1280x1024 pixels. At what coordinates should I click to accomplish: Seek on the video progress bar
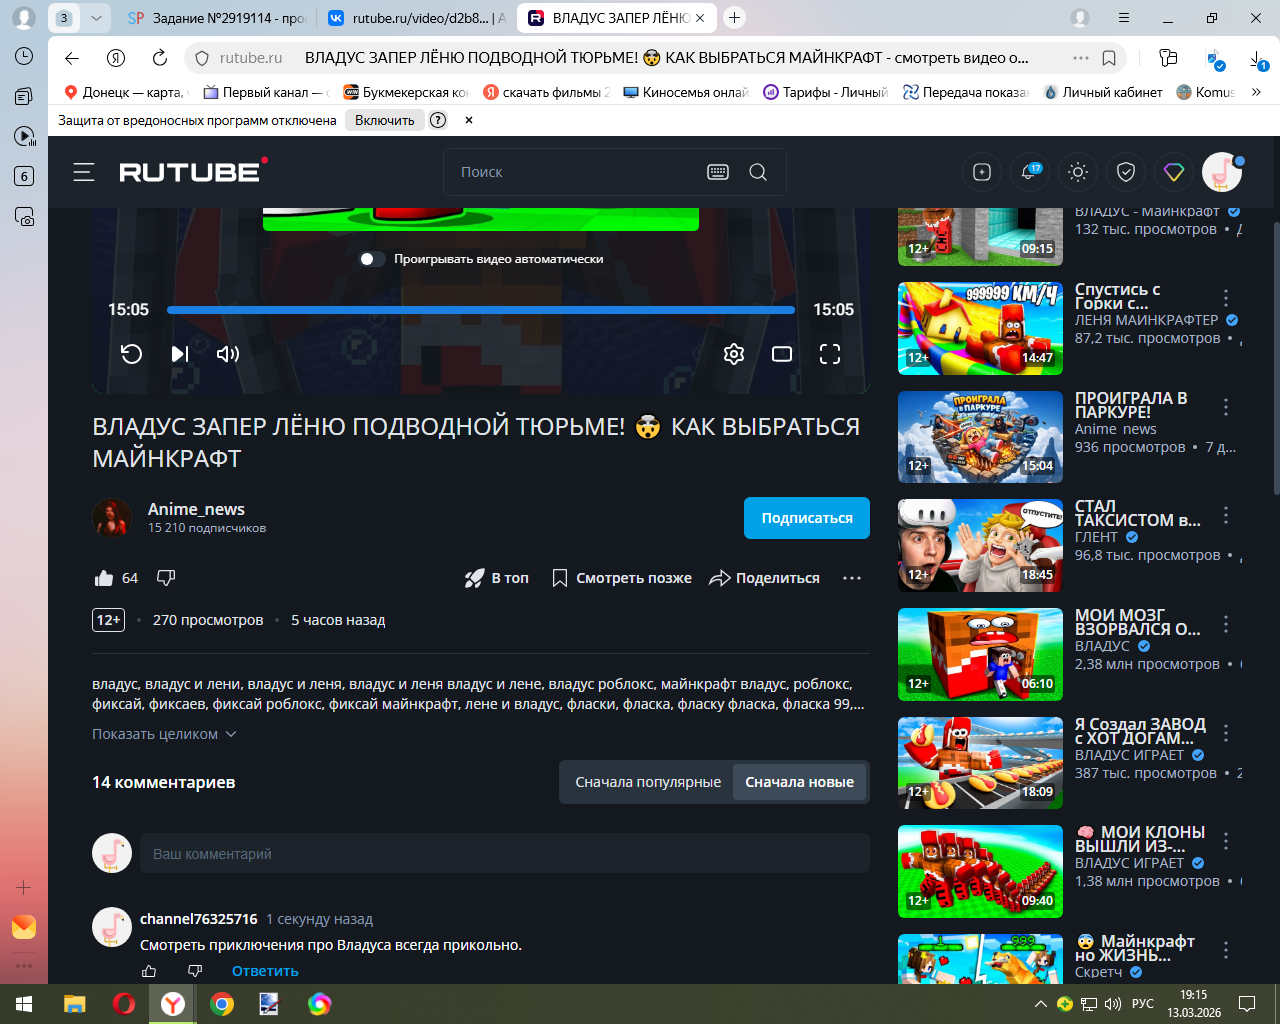[x=481, y=310]
